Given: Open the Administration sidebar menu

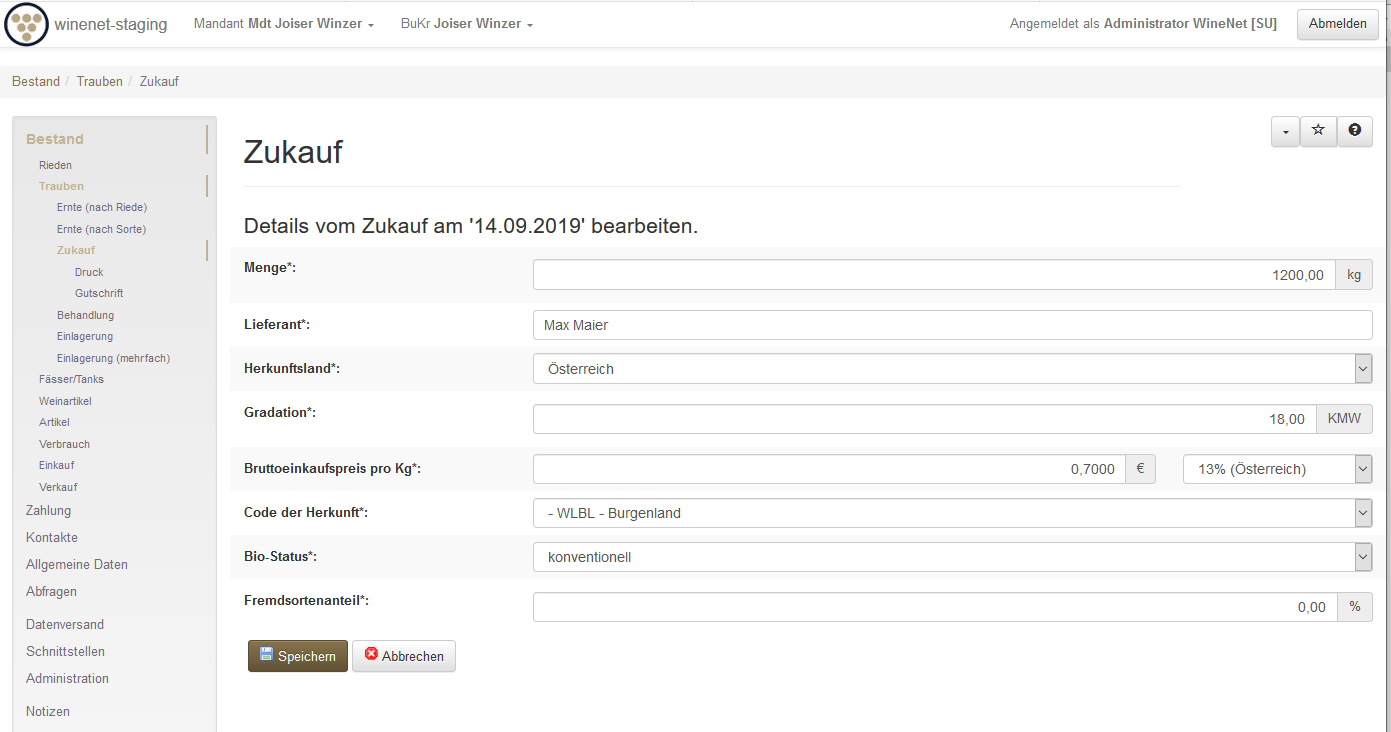Looking at the screenshot, I should 67,678.
